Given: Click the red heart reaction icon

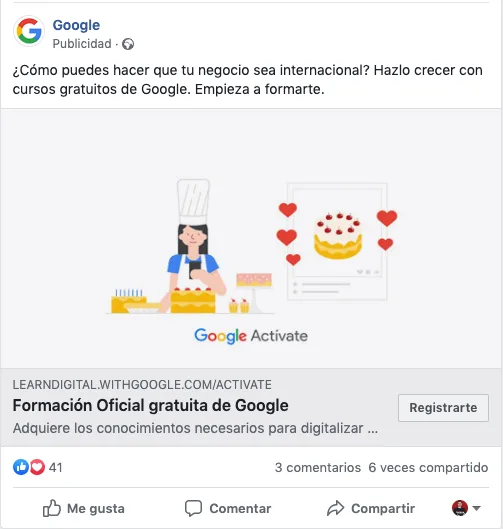Looking at the screenshot, I should pos(37,467).
